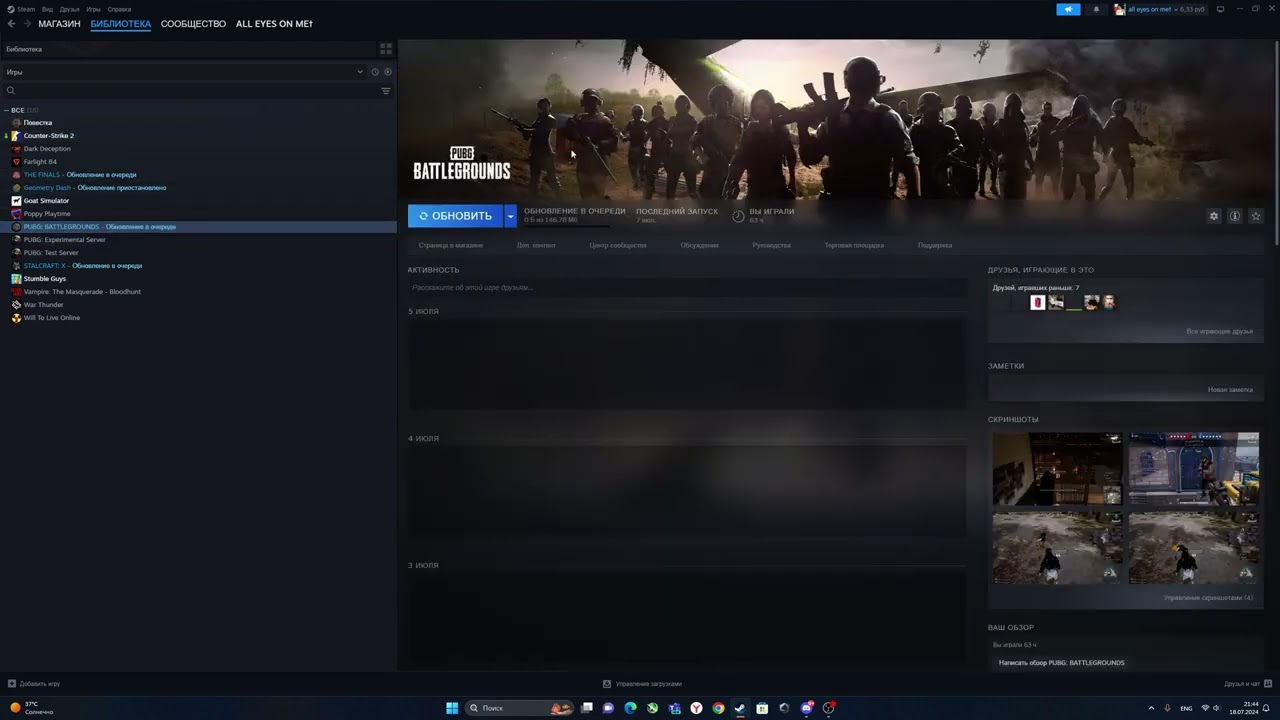Open Центр сообщества link
The height and width of the screenshot is (720, 1280).
(618, 245)
